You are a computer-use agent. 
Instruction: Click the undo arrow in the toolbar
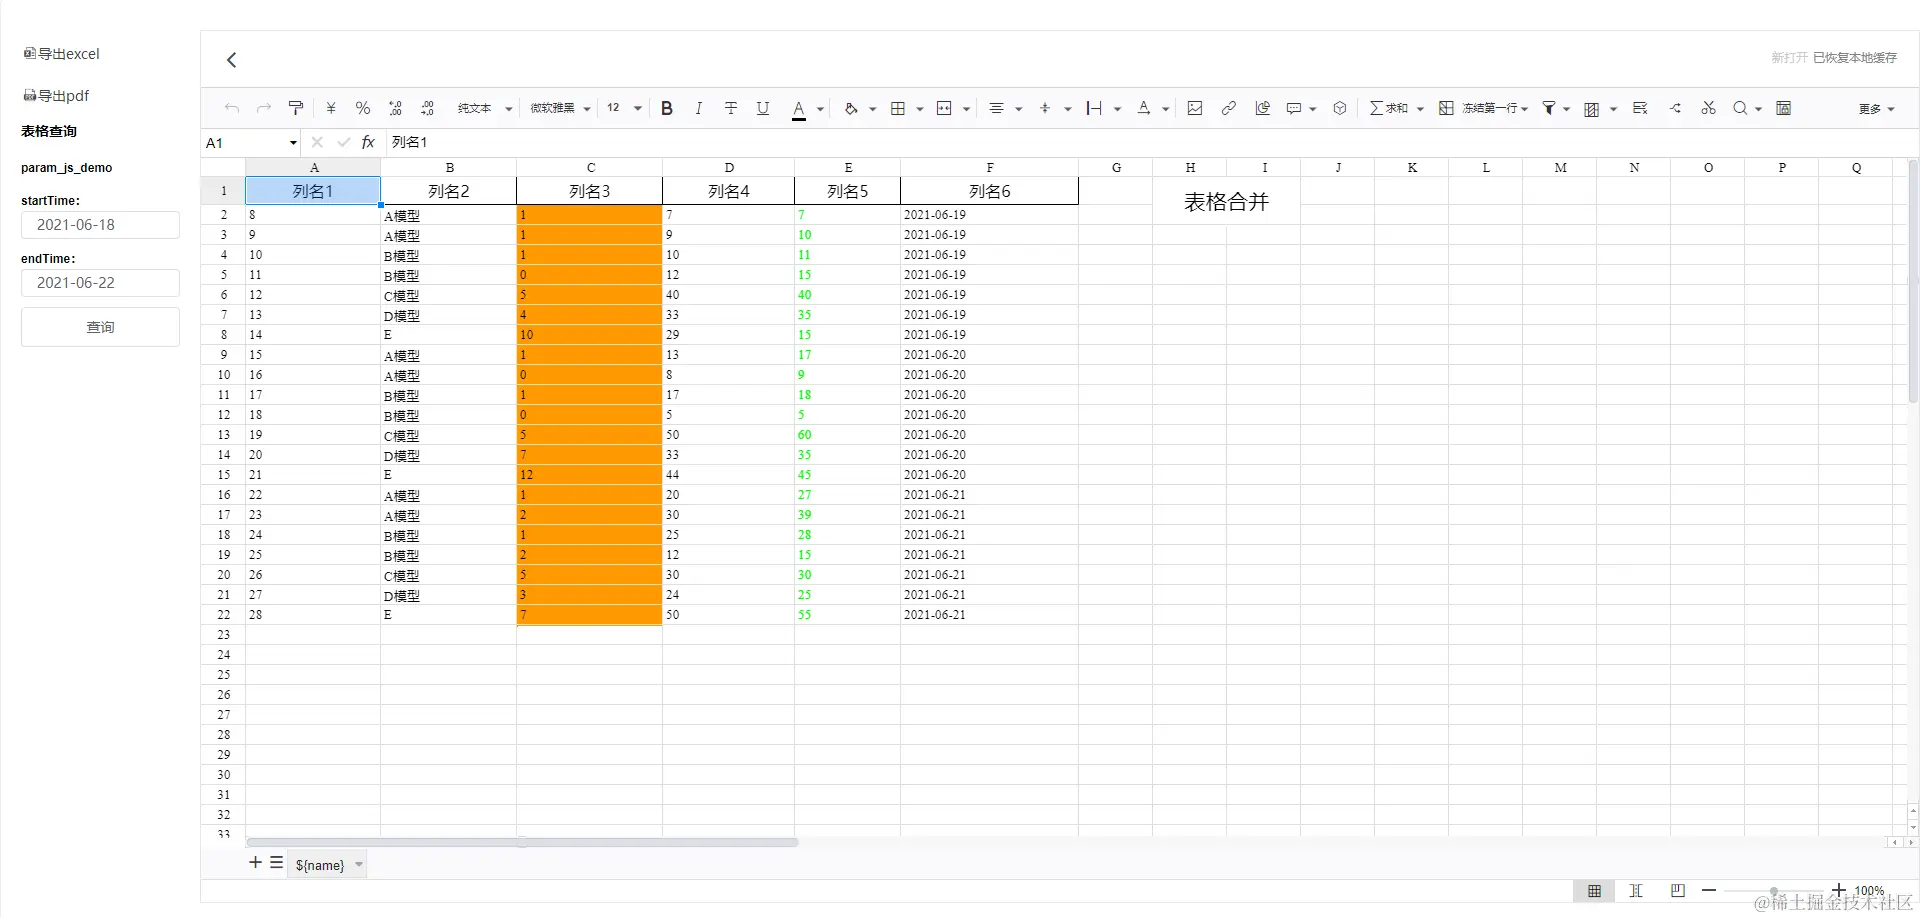click(232, 108)
